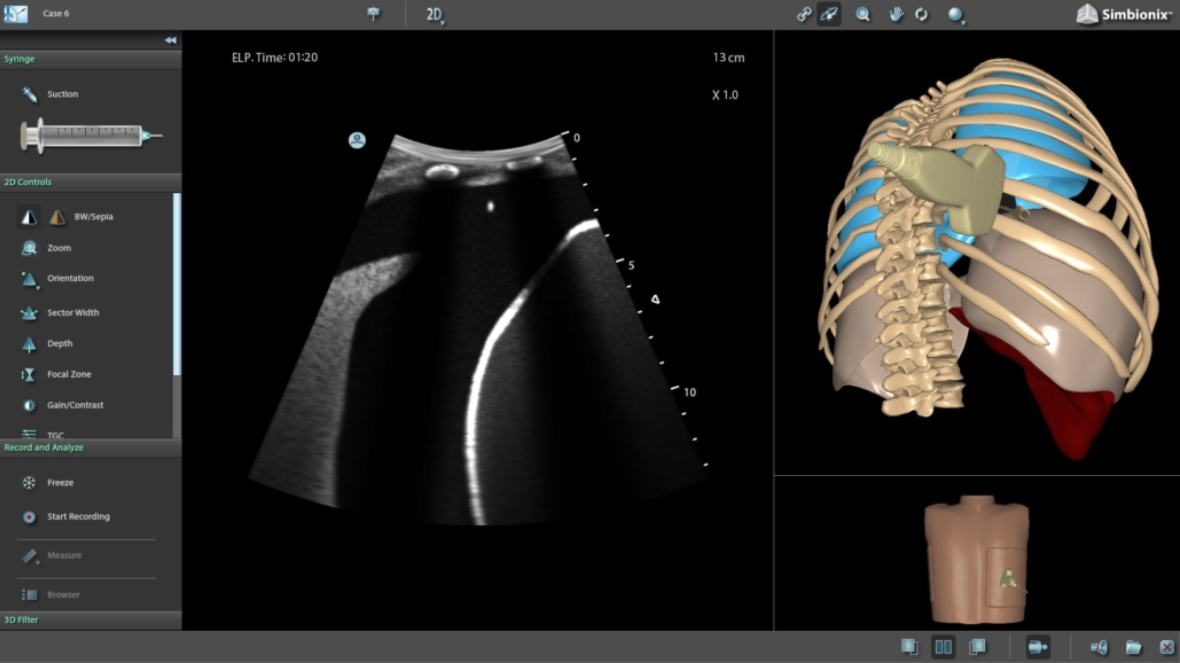Collapse the left panel with double-arrow
The image size is (1180, 663).
click(170, 40)
